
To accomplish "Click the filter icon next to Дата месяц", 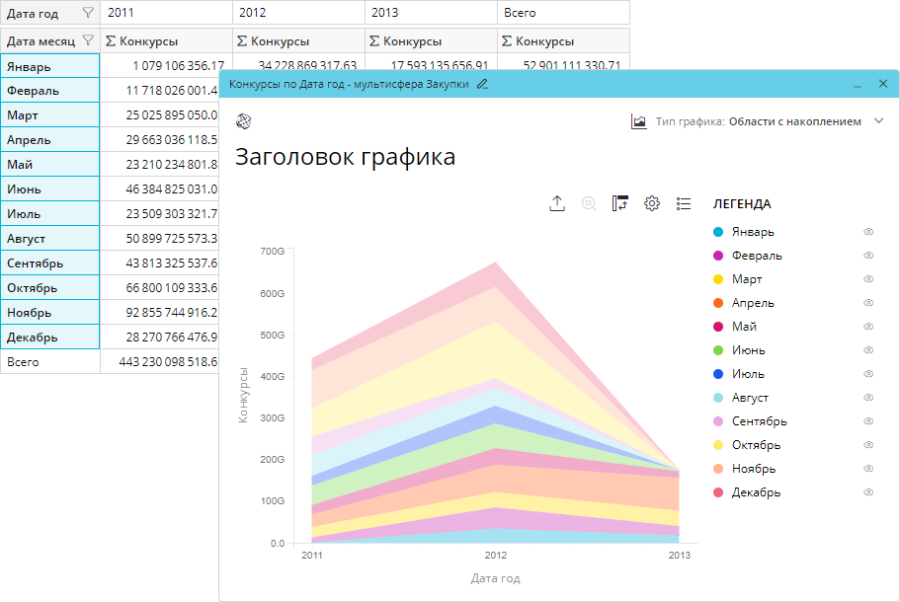I will click(88, 41).
